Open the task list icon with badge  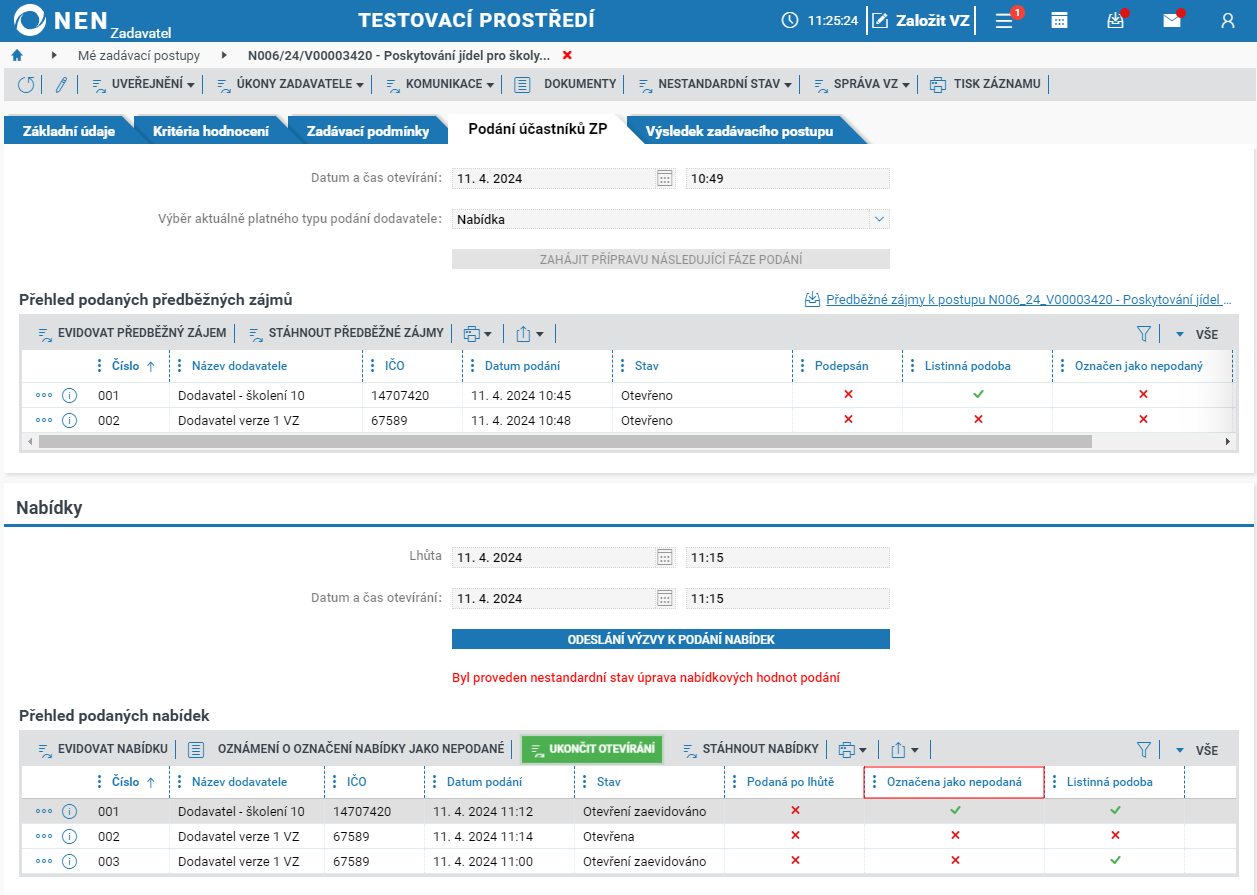[1006, 20]
